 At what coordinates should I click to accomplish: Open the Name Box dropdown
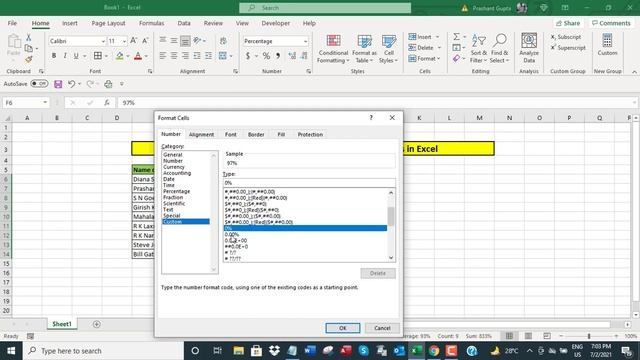coord(45,102)
